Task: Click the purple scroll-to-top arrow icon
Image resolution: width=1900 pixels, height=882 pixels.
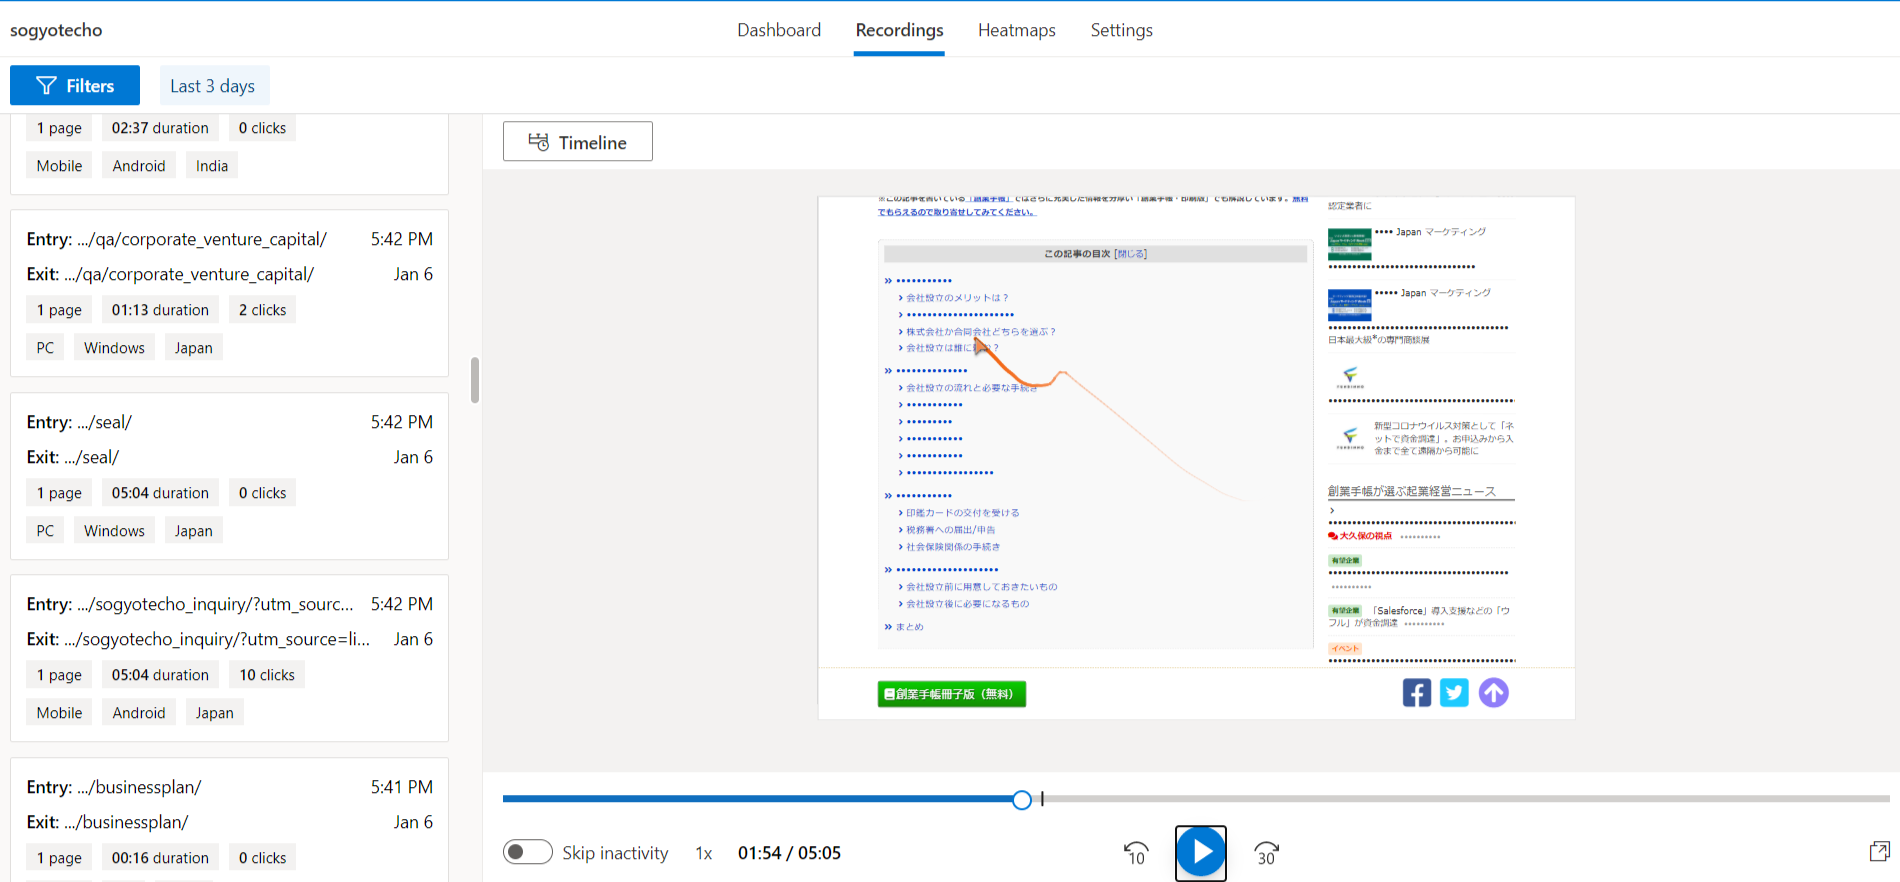Action: [1493, 693]
